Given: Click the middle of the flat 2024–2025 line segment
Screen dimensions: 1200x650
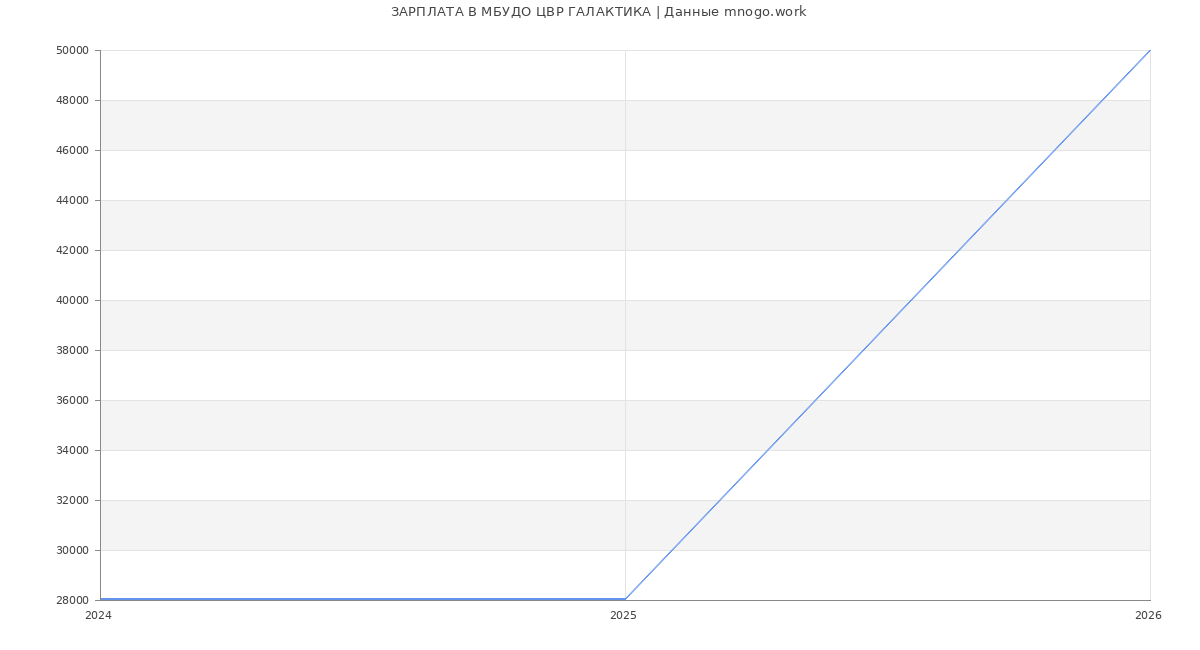Looking at the screenshot, I should pyautogui.click(x=363, y=599).
